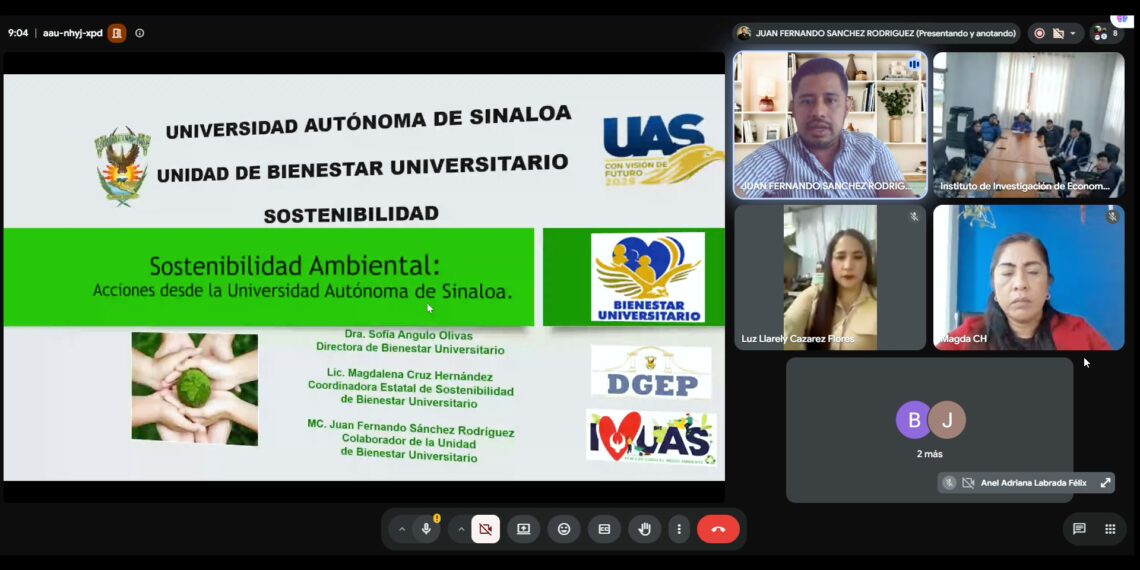Open audio settings chevron beside microphone

[401, 529]
